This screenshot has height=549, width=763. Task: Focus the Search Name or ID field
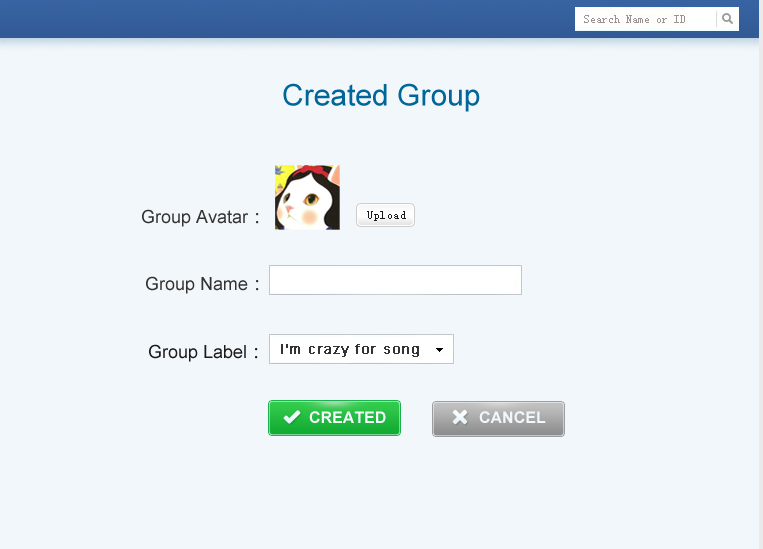tap(645, 19)
